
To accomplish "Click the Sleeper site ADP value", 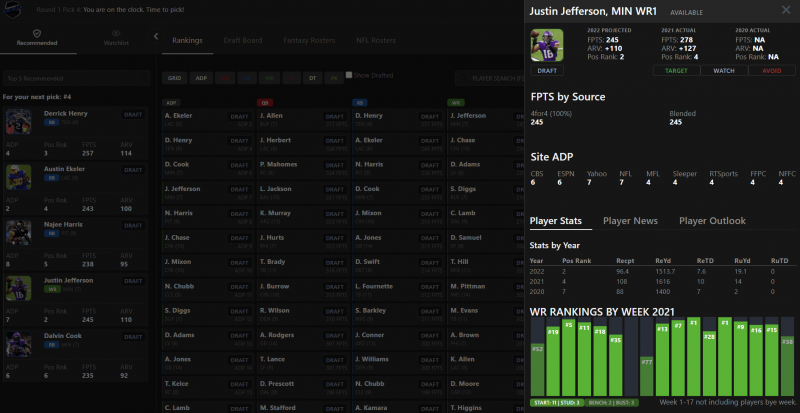I will [x=674, y=182].
